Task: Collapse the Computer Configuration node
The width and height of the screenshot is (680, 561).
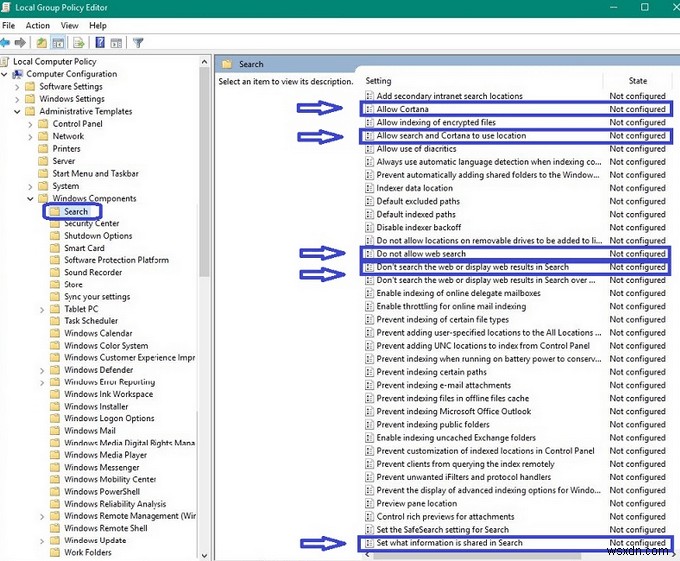Action: pos(6,75)
